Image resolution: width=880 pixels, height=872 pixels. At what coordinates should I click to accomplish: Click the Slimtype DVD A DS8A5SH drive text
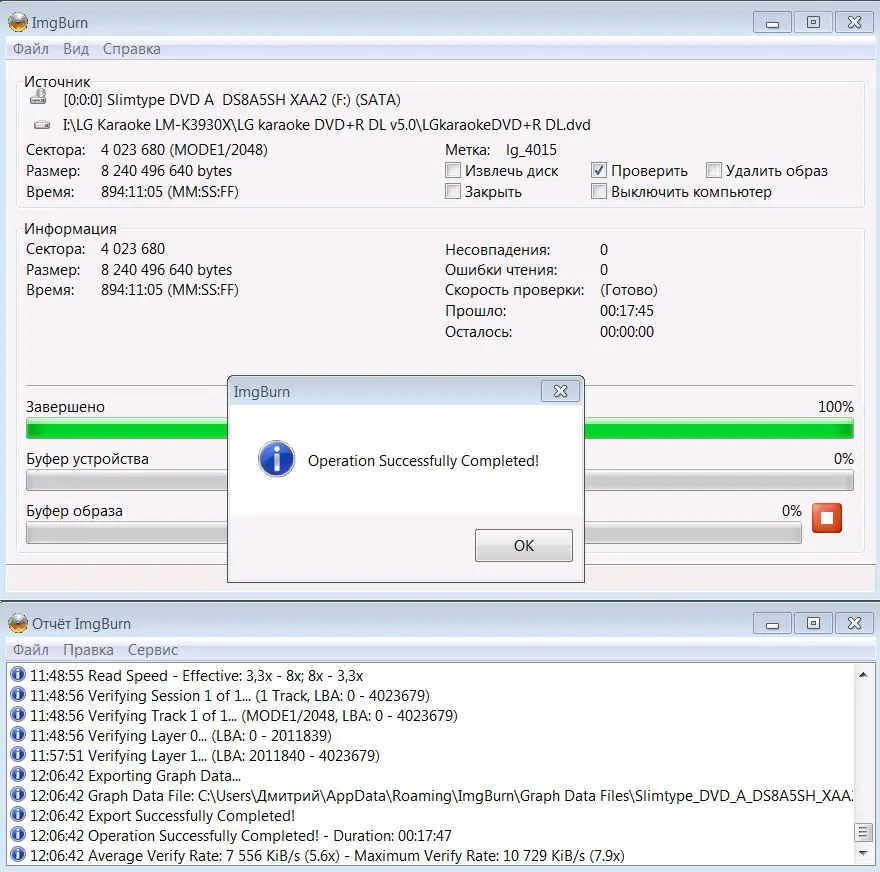[232, 100]
